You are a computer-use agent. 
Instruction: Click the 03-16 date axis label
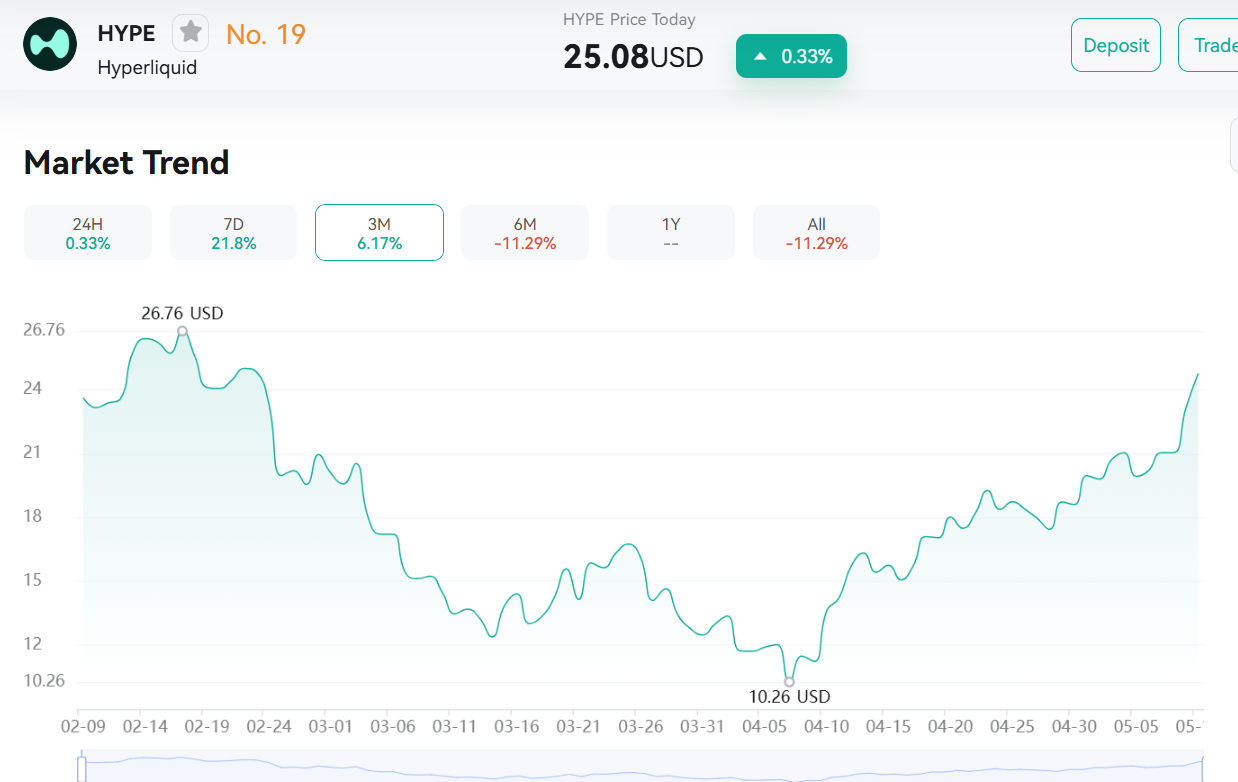[517, 725]
